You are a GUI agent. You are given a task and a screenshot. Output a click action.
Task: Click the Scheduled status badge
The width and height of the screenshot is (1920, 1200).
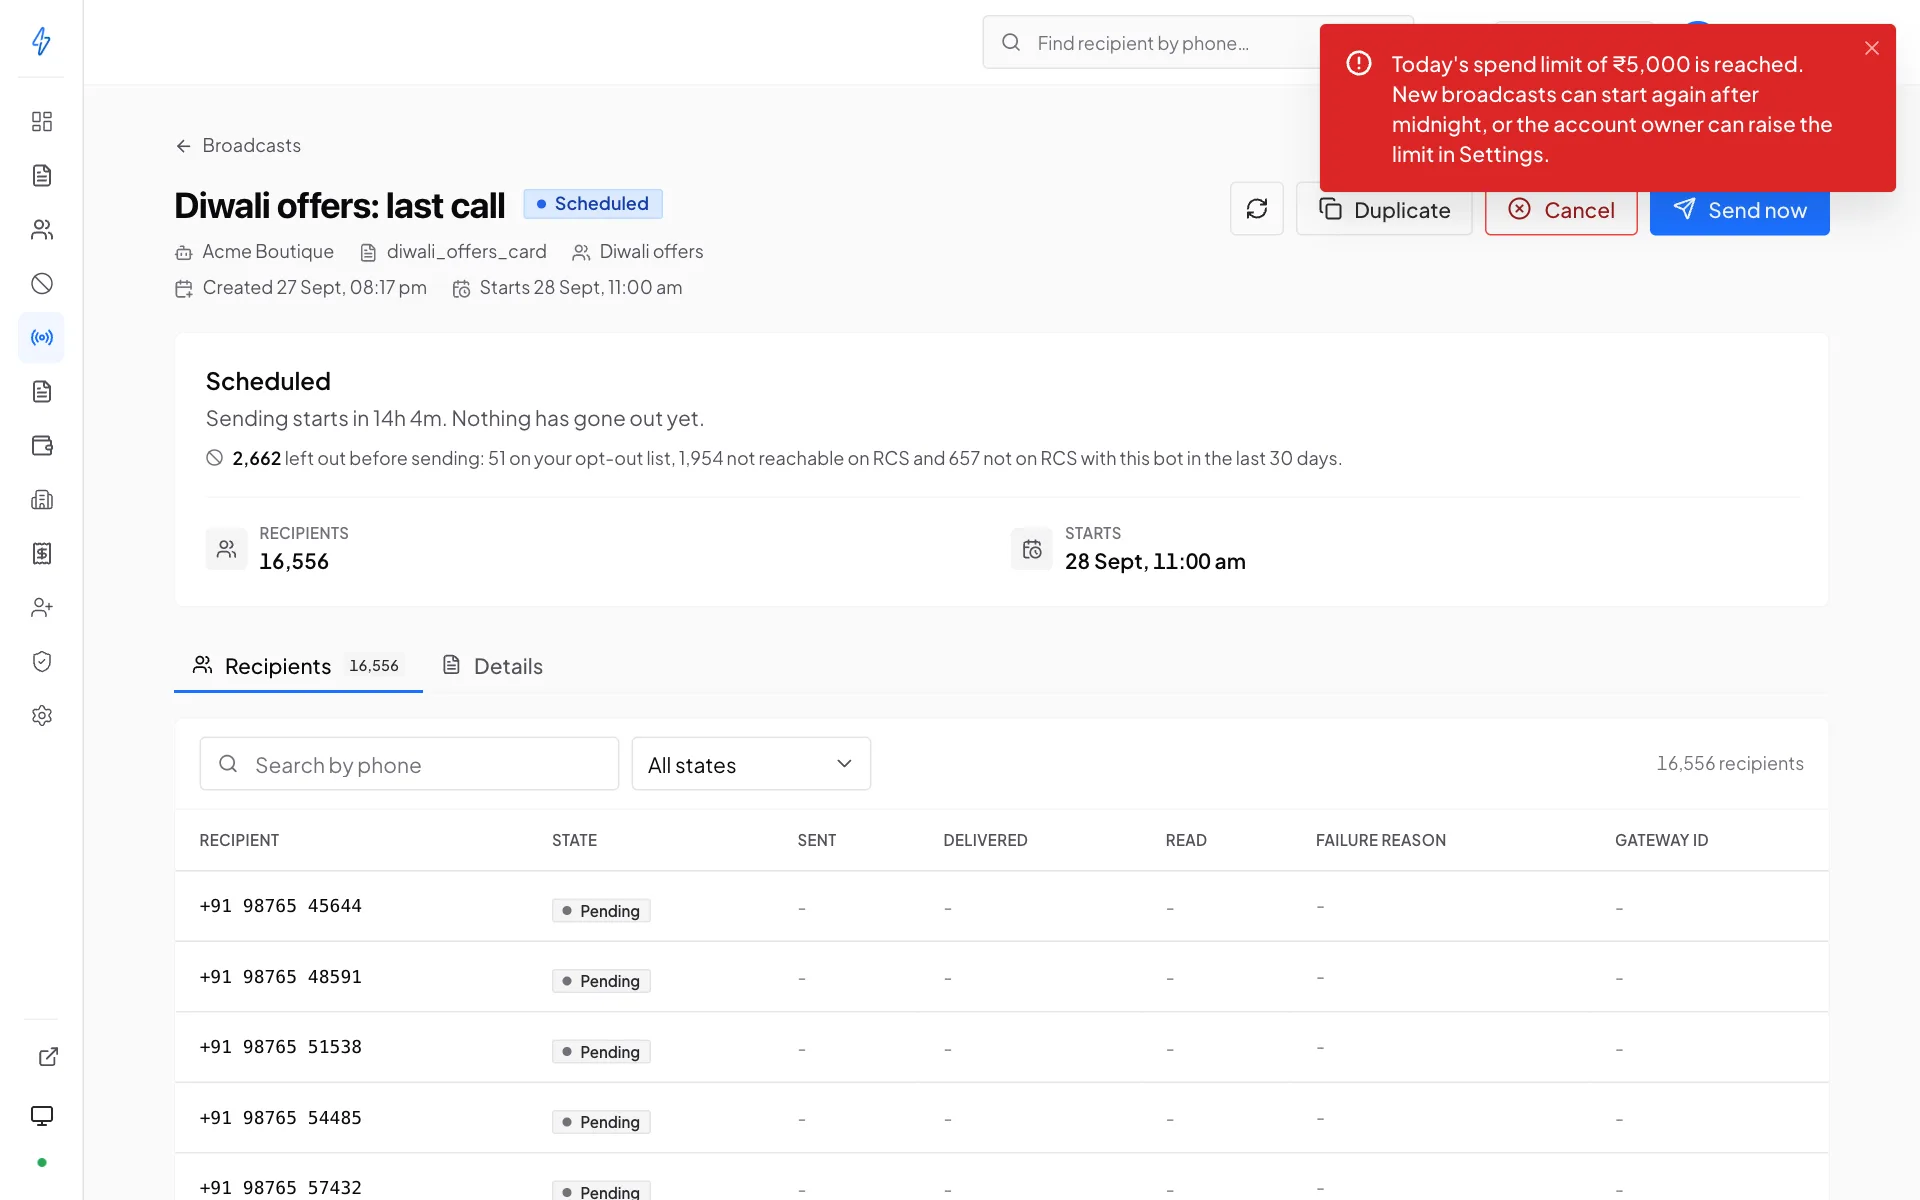[593, 204]
